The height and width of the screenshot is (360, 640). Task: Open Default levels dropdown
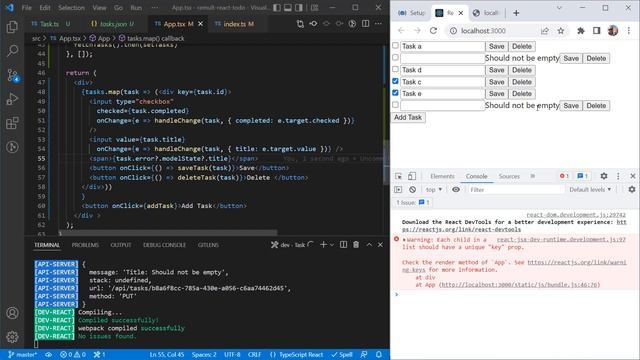click(590, 189)
